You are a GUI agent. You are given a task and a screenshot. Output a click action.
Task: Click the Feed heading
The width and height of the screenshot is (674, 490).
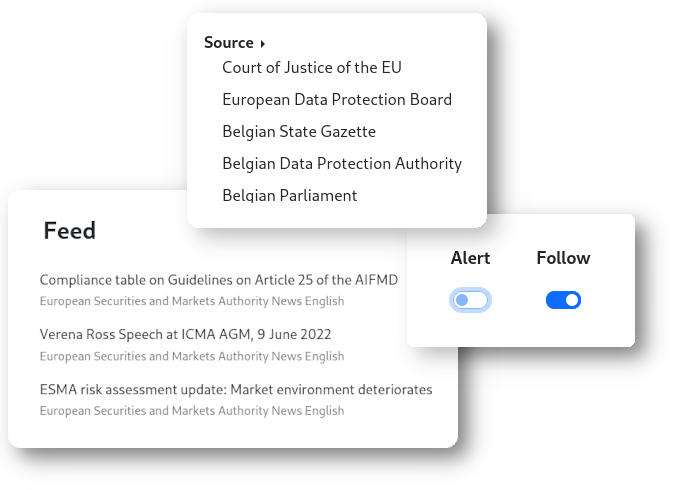click(69, 231)
